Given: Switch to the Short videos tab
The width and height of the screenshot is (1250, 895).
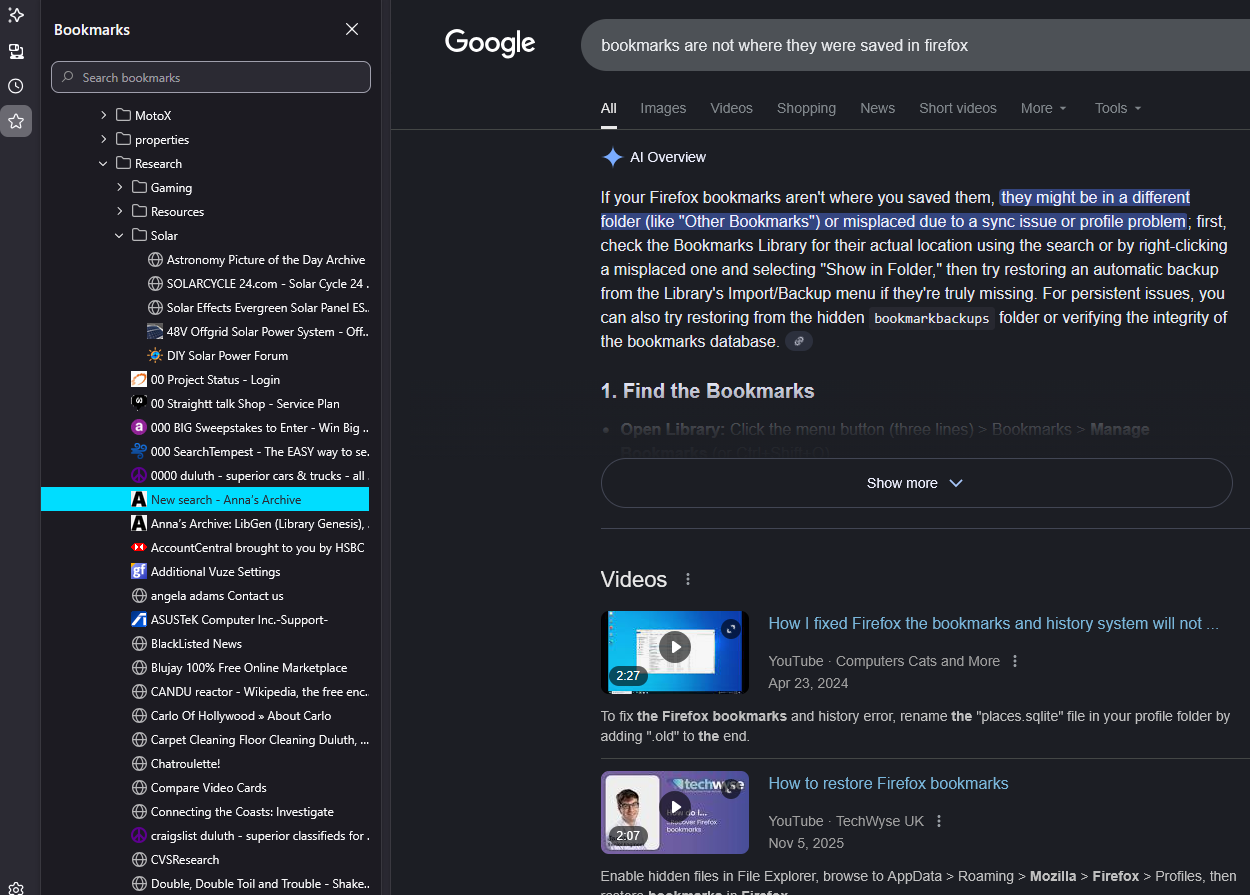Looking at the screenshot, I should click(957, 108).
